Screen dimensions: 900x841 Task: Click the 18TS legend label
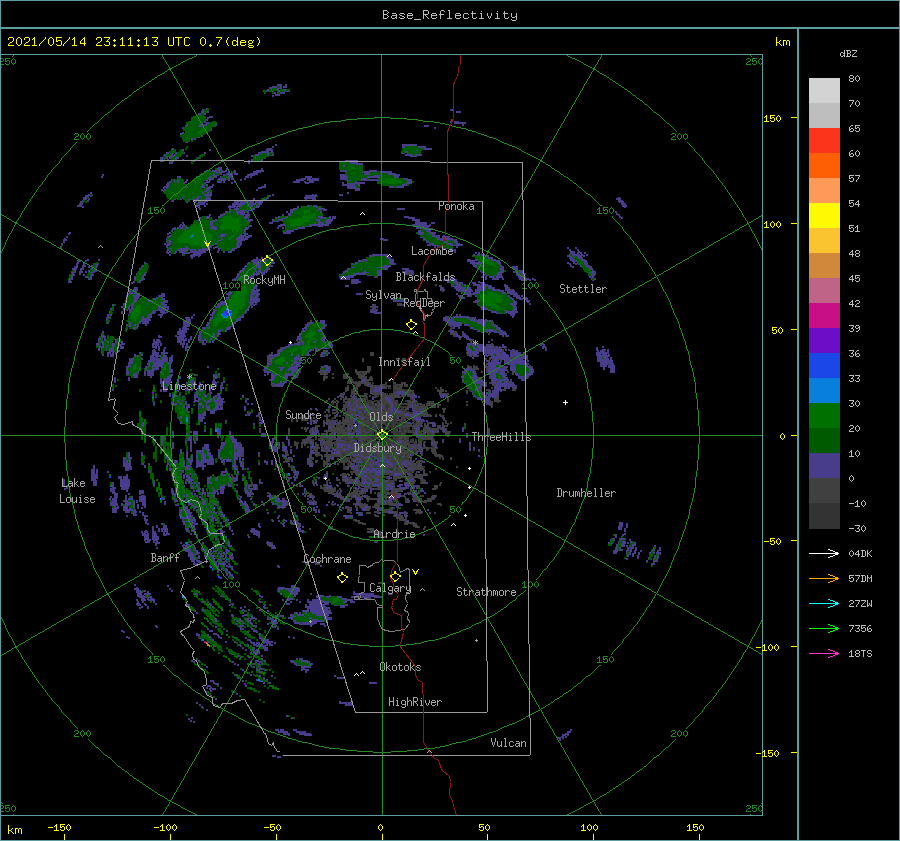860,653
